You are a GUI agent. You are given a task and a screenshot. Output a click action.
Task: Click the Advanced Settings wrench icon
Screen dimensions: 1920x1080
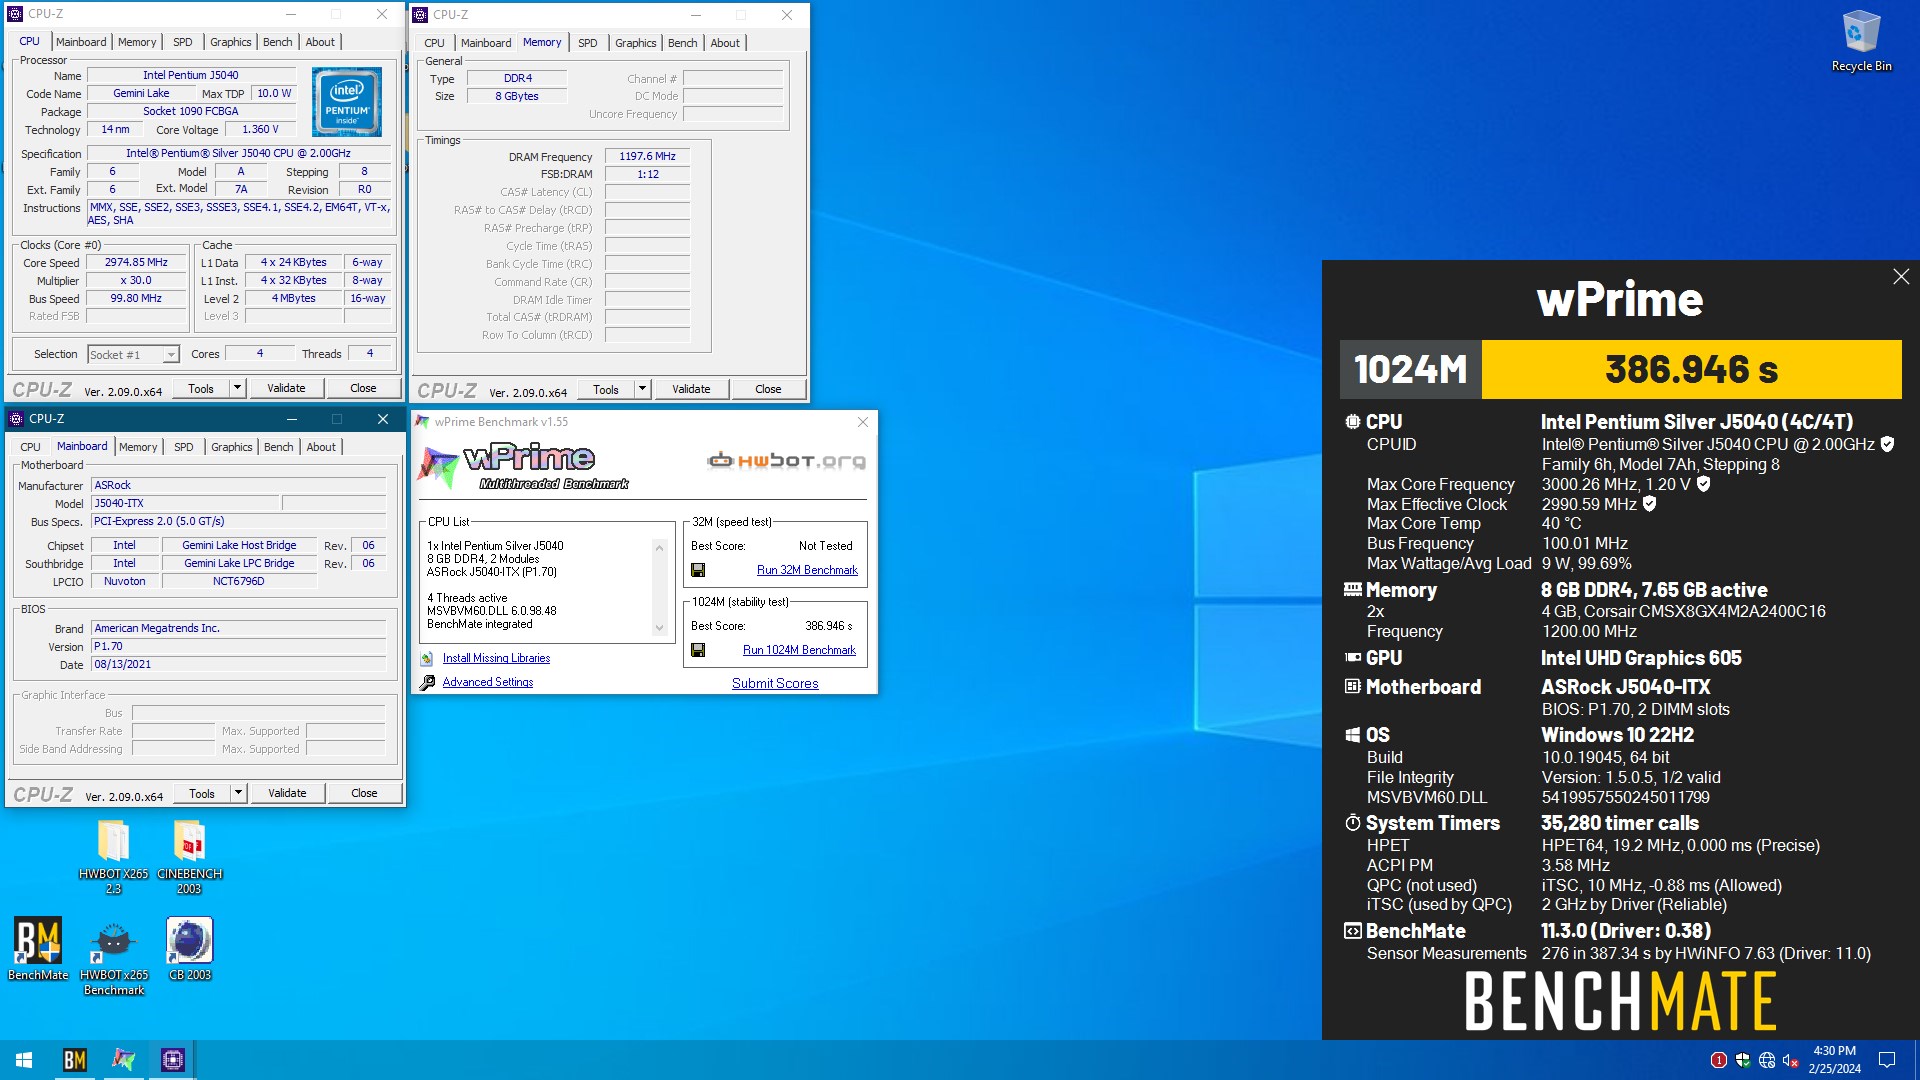click(427, 682)
